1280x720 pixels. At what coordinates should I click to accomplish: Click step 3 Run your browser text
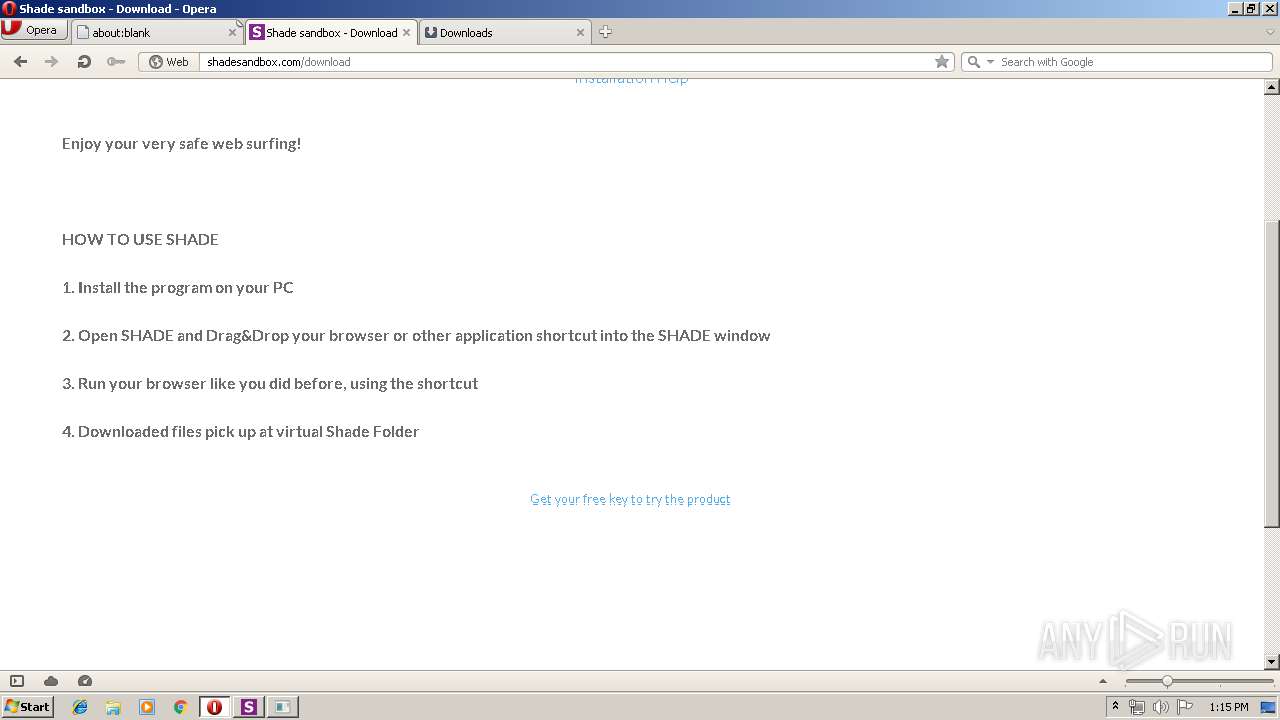point(270,384)
